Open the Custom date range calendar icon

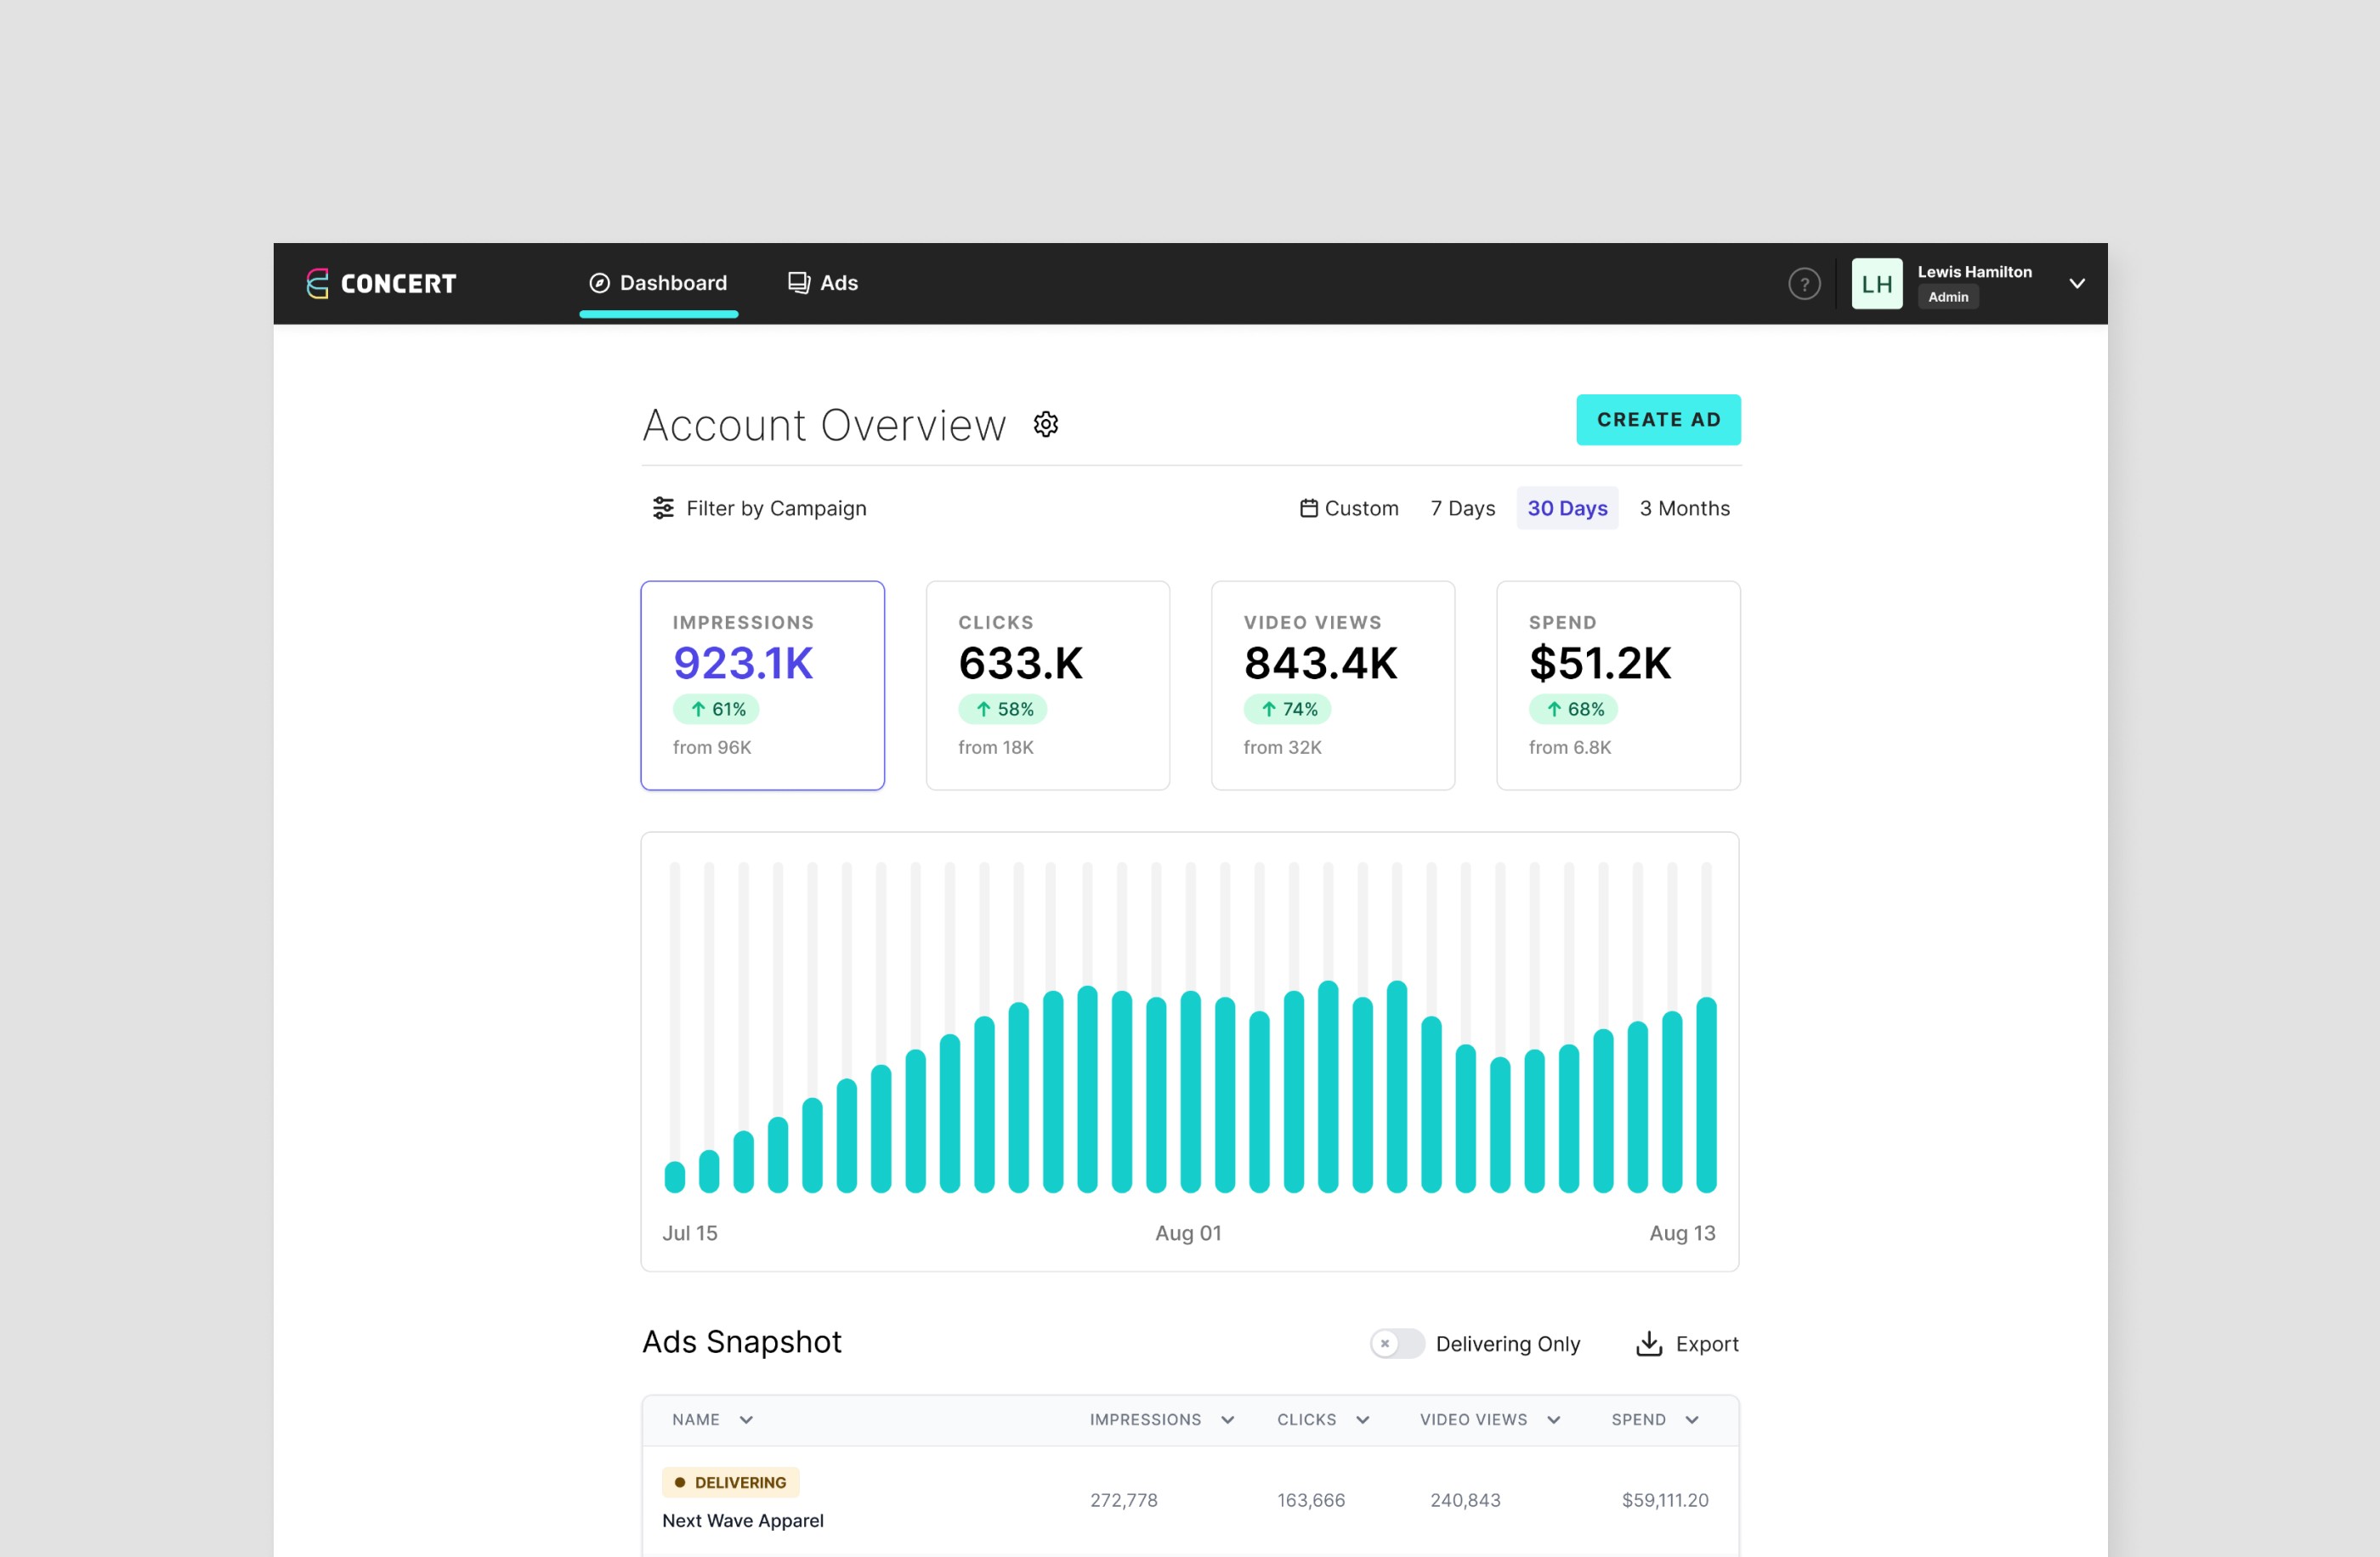coord(1309,508)
